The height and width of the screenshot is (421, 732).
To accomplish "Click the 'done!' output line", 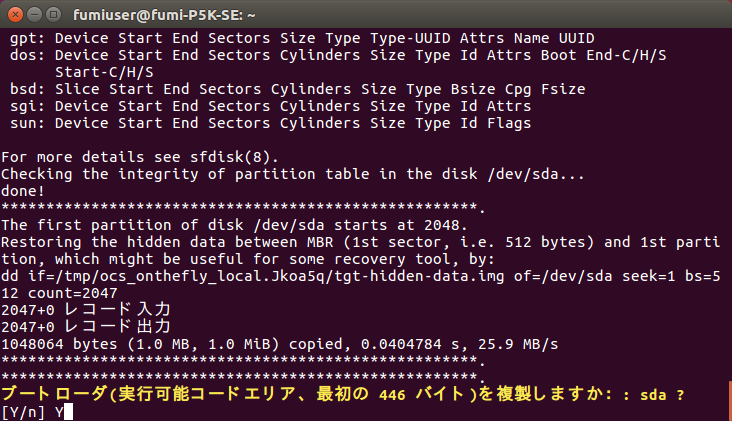I will tap(23, 191).
